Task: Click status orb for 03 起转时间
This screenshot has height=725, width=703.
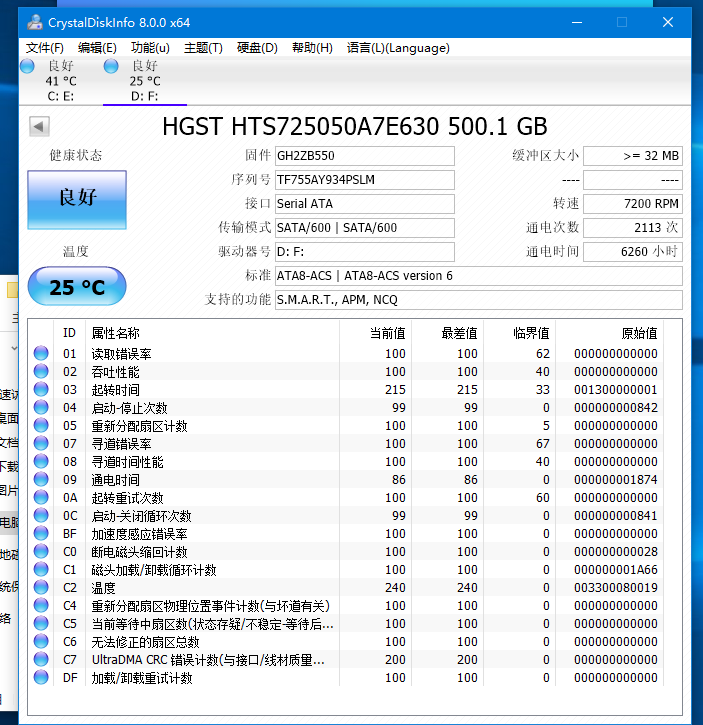Action: pyautogui.click(x=41, y=389)
